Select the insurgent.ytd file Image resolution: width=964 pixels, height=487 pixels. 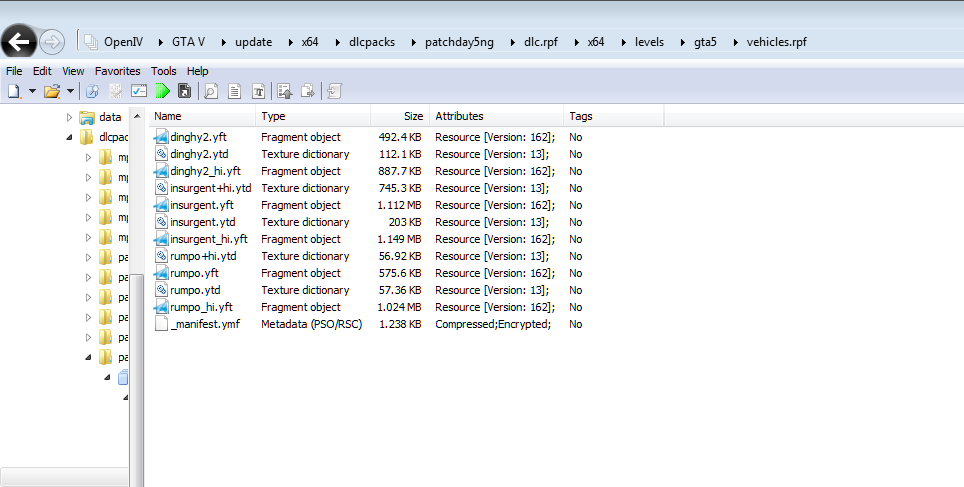[203, 223]
